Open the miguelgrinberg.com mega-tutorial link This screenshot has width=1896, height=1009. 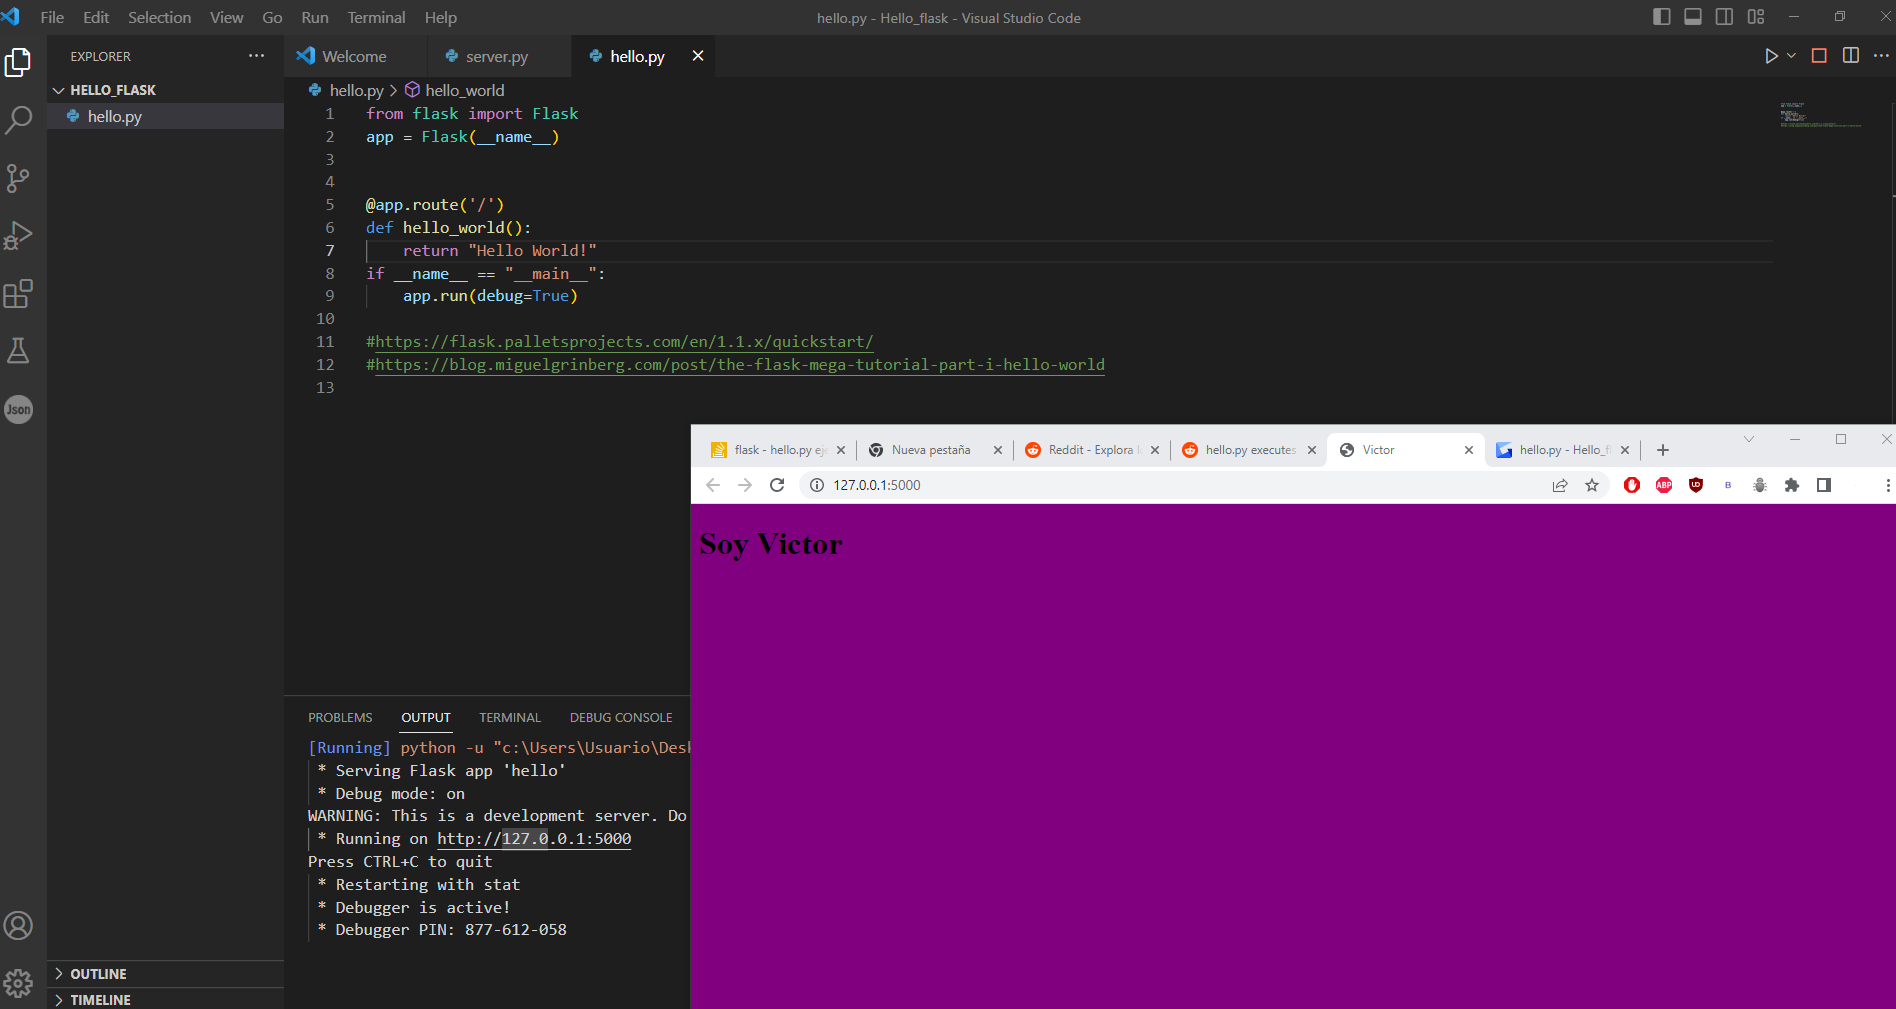click(740, 365)
